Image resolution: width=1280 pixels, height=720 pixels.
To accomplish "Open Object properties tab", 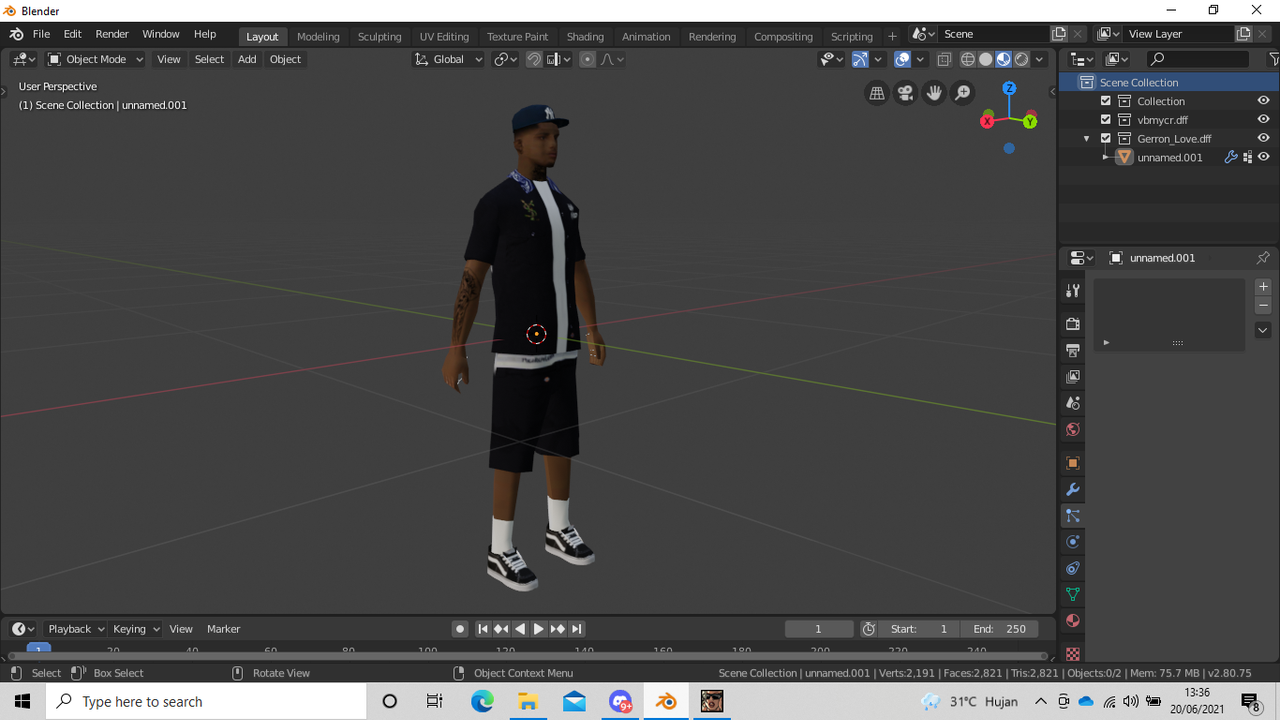I will (1073, 463).
